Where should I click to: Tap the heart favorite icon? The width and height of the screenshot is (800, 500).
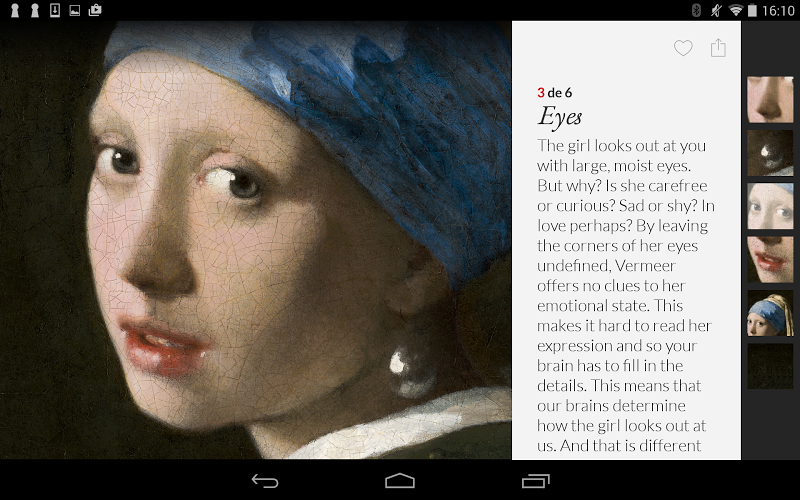683,48
